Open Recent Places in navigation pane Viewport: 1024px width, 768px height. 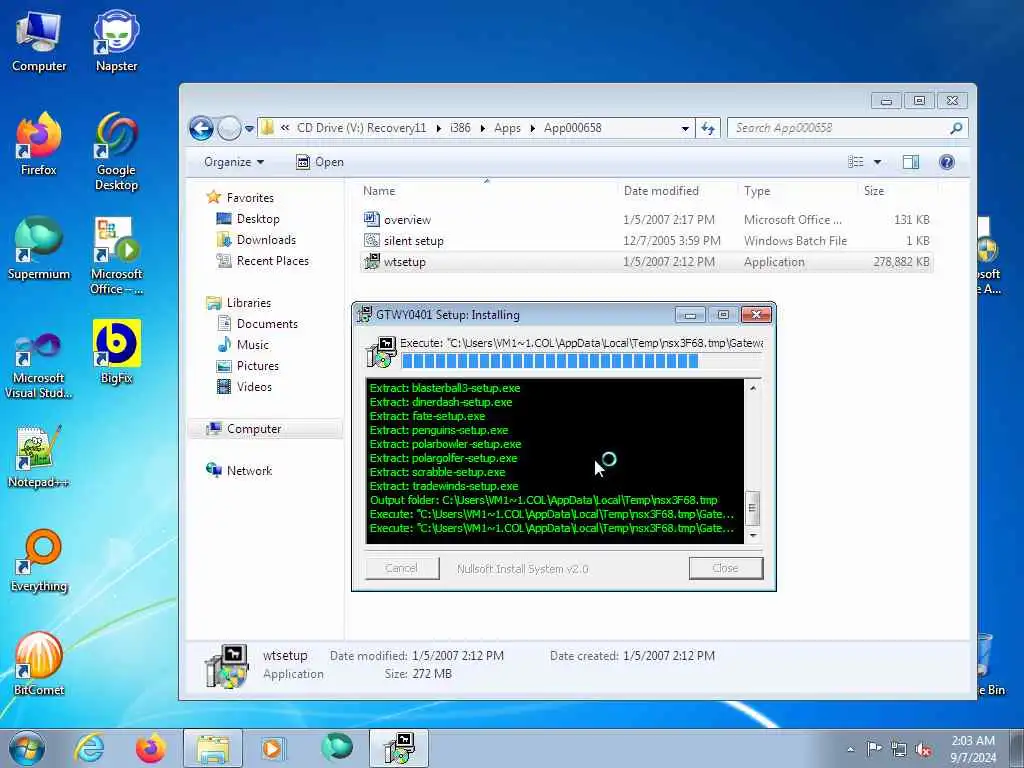pyautogui.click(x=272, y=261)
